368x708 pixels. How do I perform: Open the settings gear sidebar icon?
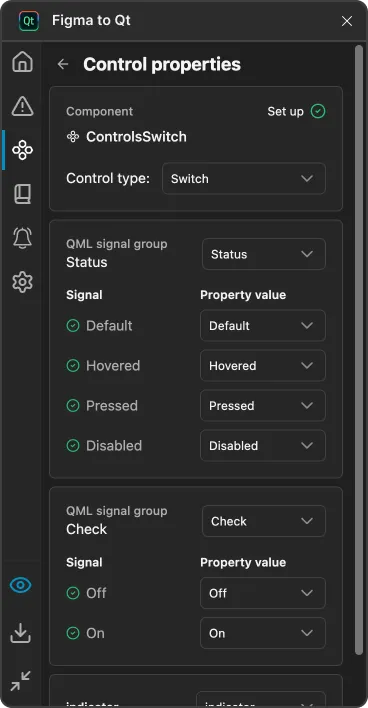click(23, 282)
